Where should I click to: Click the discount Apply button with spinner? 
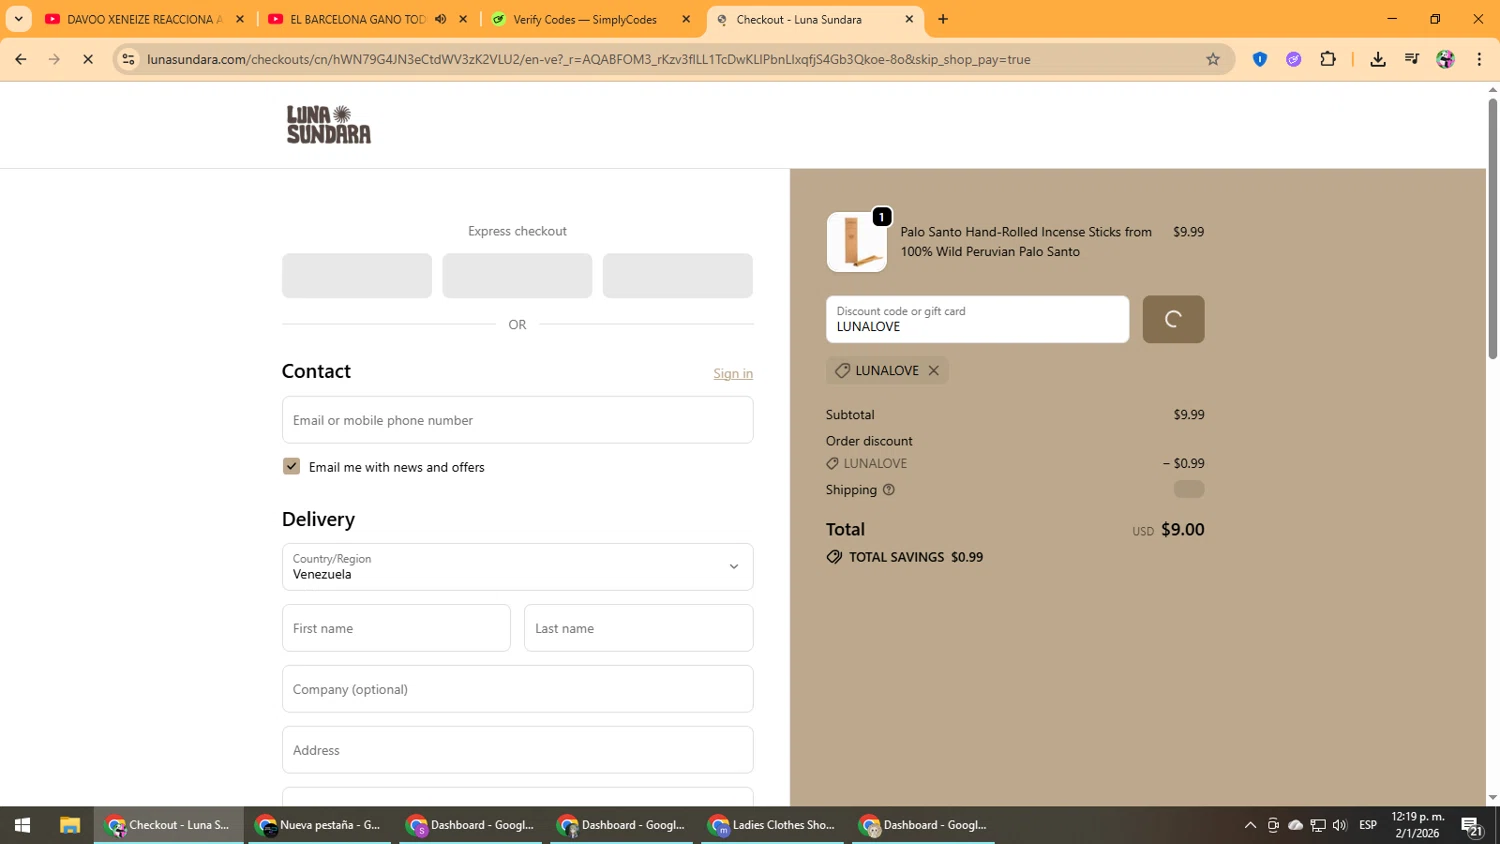coord(1173,319)
